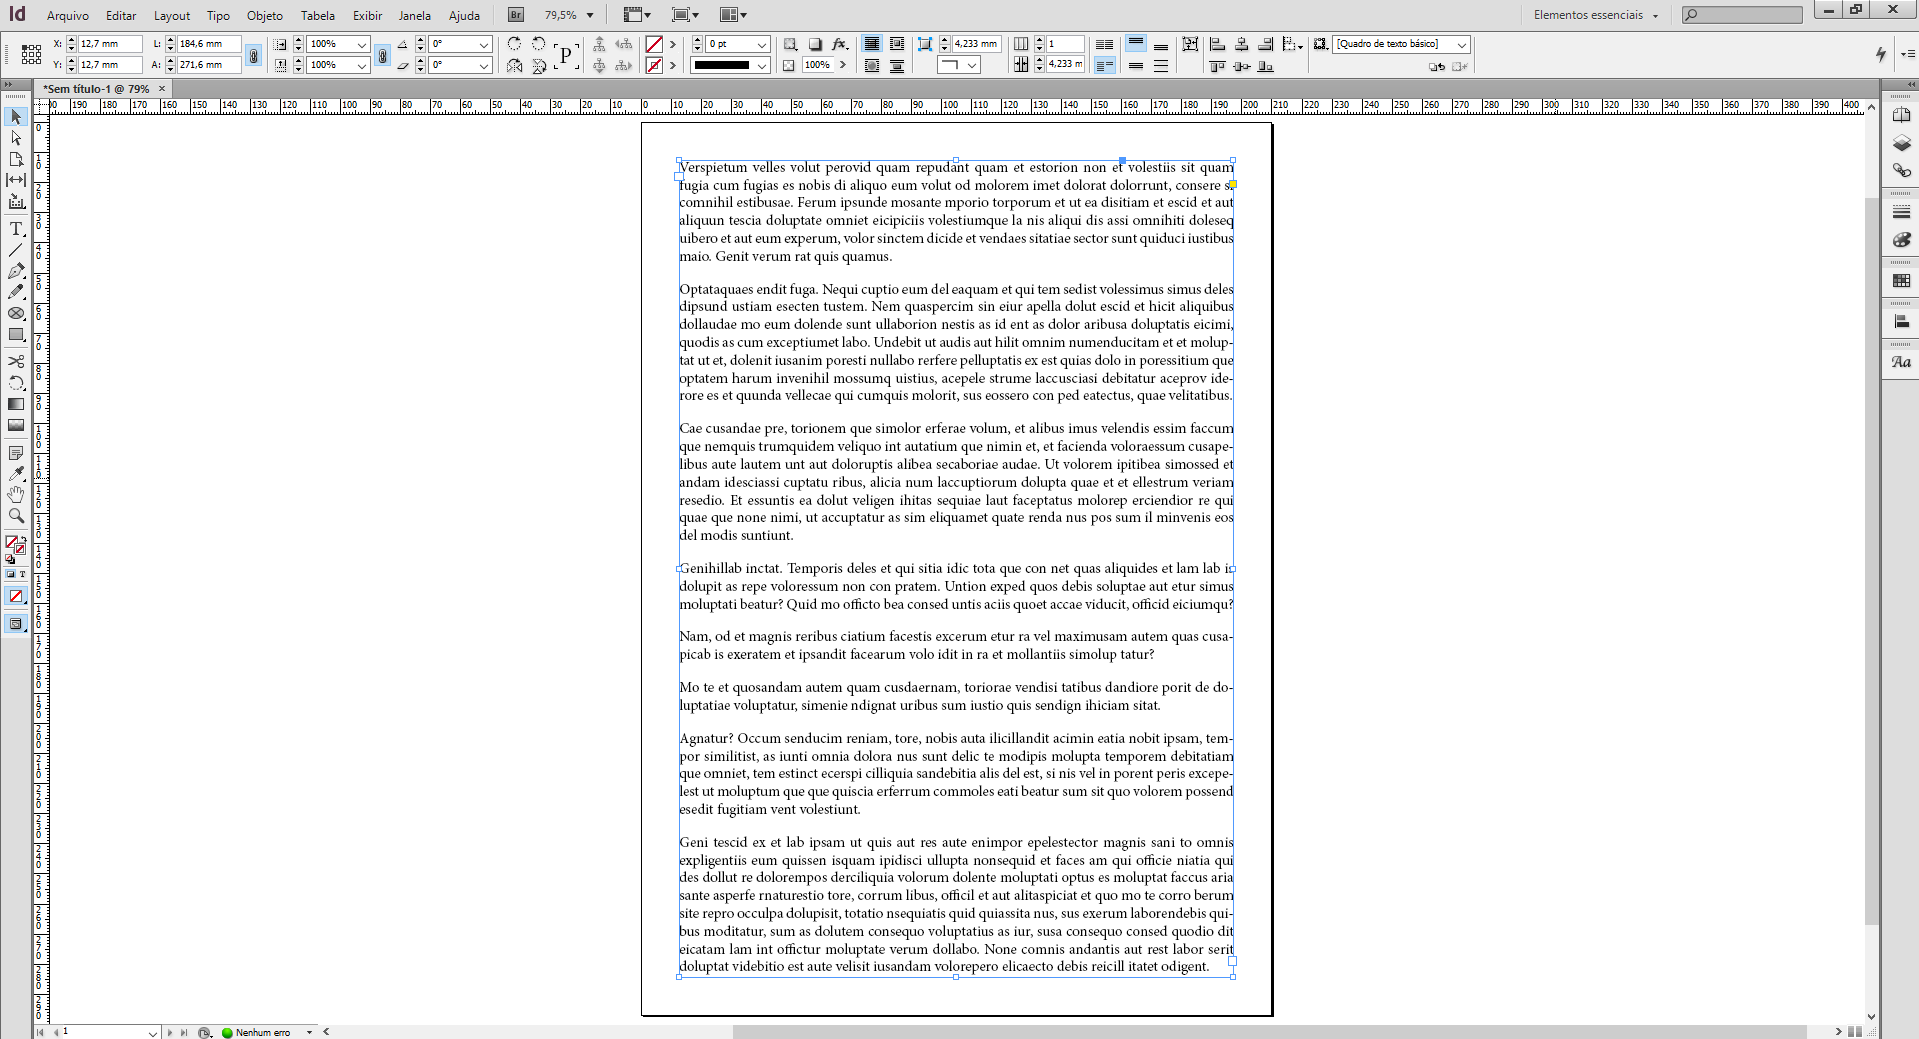Click the Quick Apply lightning icon
The image size is (1919, 1039).
1881,54
